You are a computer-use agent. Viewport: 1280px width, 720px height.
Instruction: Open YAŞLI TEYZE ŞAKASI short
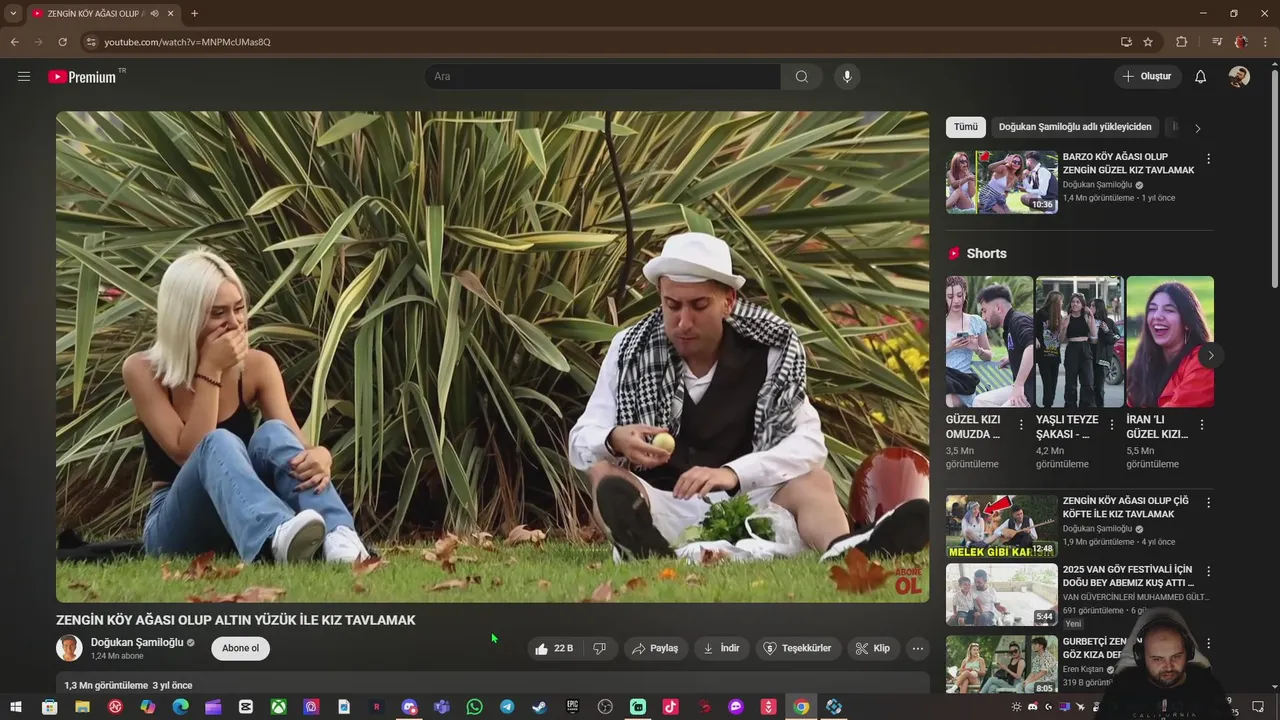1079,342
